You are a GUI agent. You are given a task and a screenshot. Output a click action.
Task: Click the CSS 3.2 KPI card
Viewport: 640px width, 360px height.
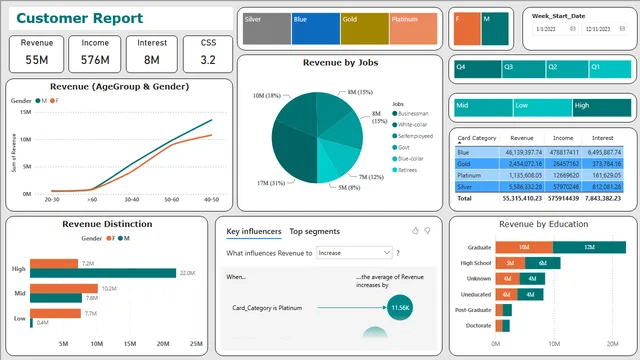[208, 54]
